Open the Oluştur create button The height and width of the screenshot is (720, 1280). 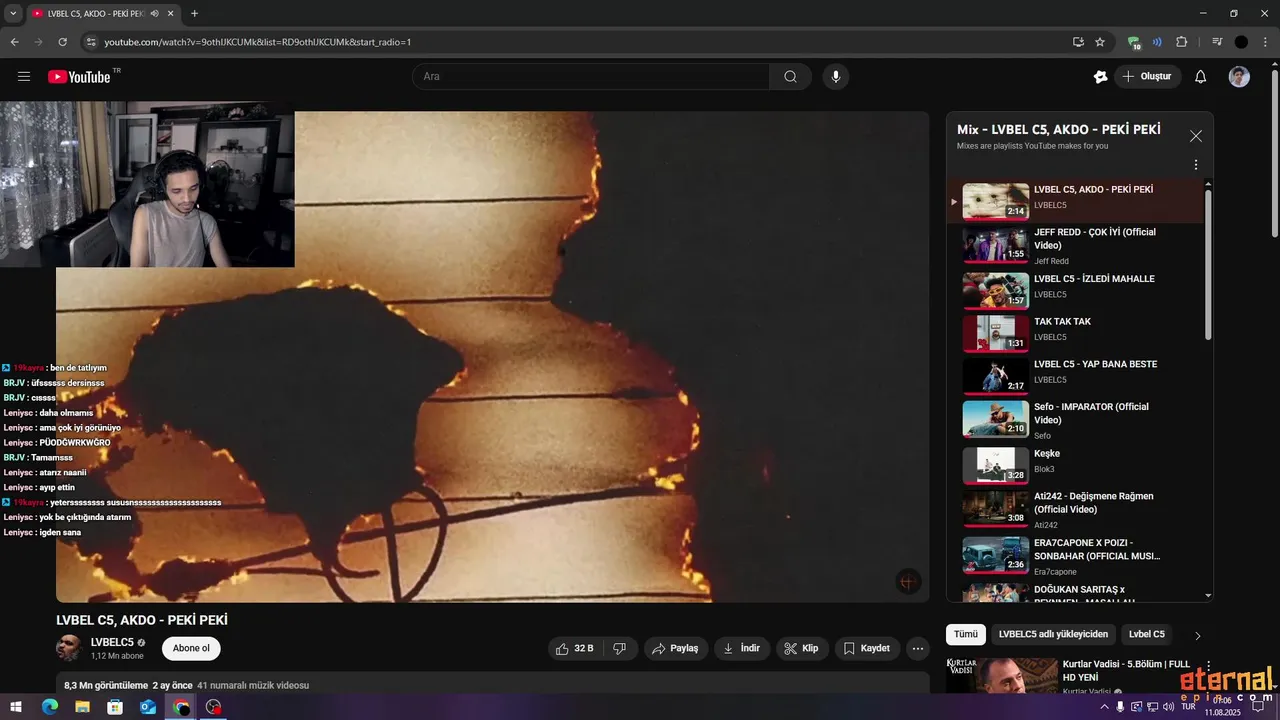1148,77
